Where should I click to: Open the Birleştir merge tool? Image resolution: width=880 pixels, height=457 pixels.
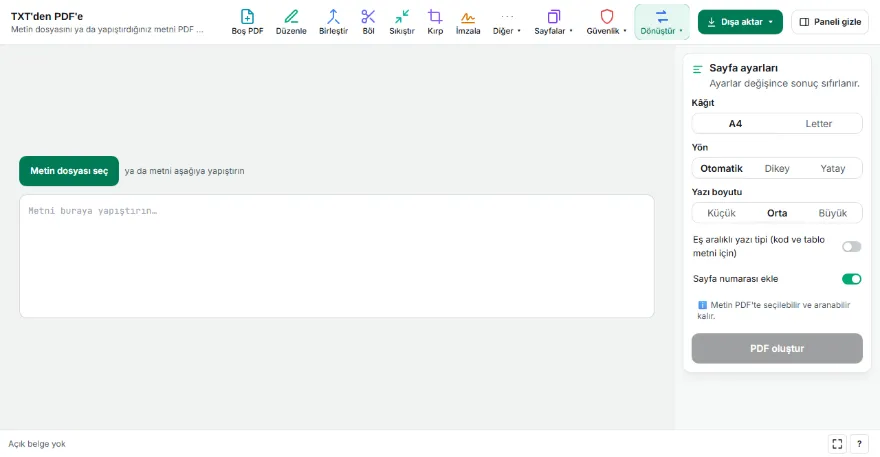(333, 22)
